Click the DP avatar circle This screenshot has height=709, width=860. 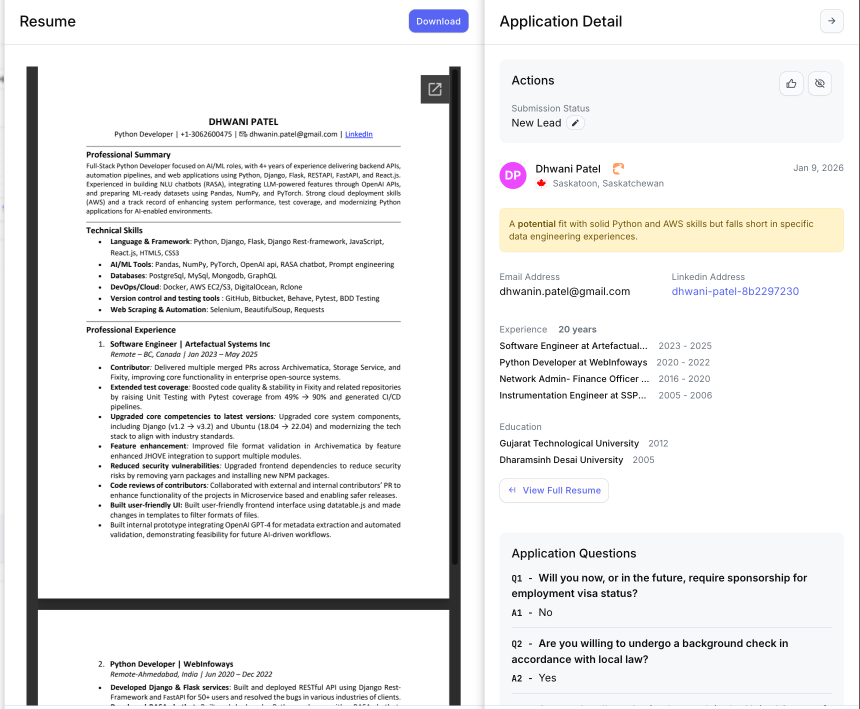513,175
